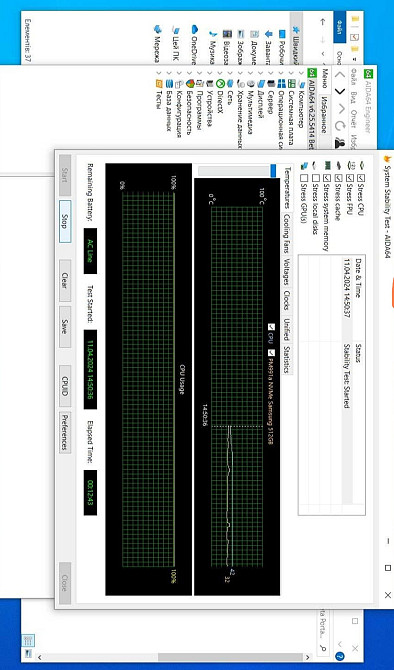The image size is (394, 670).
Task: Toggle PM991a NVMe Samsung graph checkbox
Action: (x=271, y=353)
